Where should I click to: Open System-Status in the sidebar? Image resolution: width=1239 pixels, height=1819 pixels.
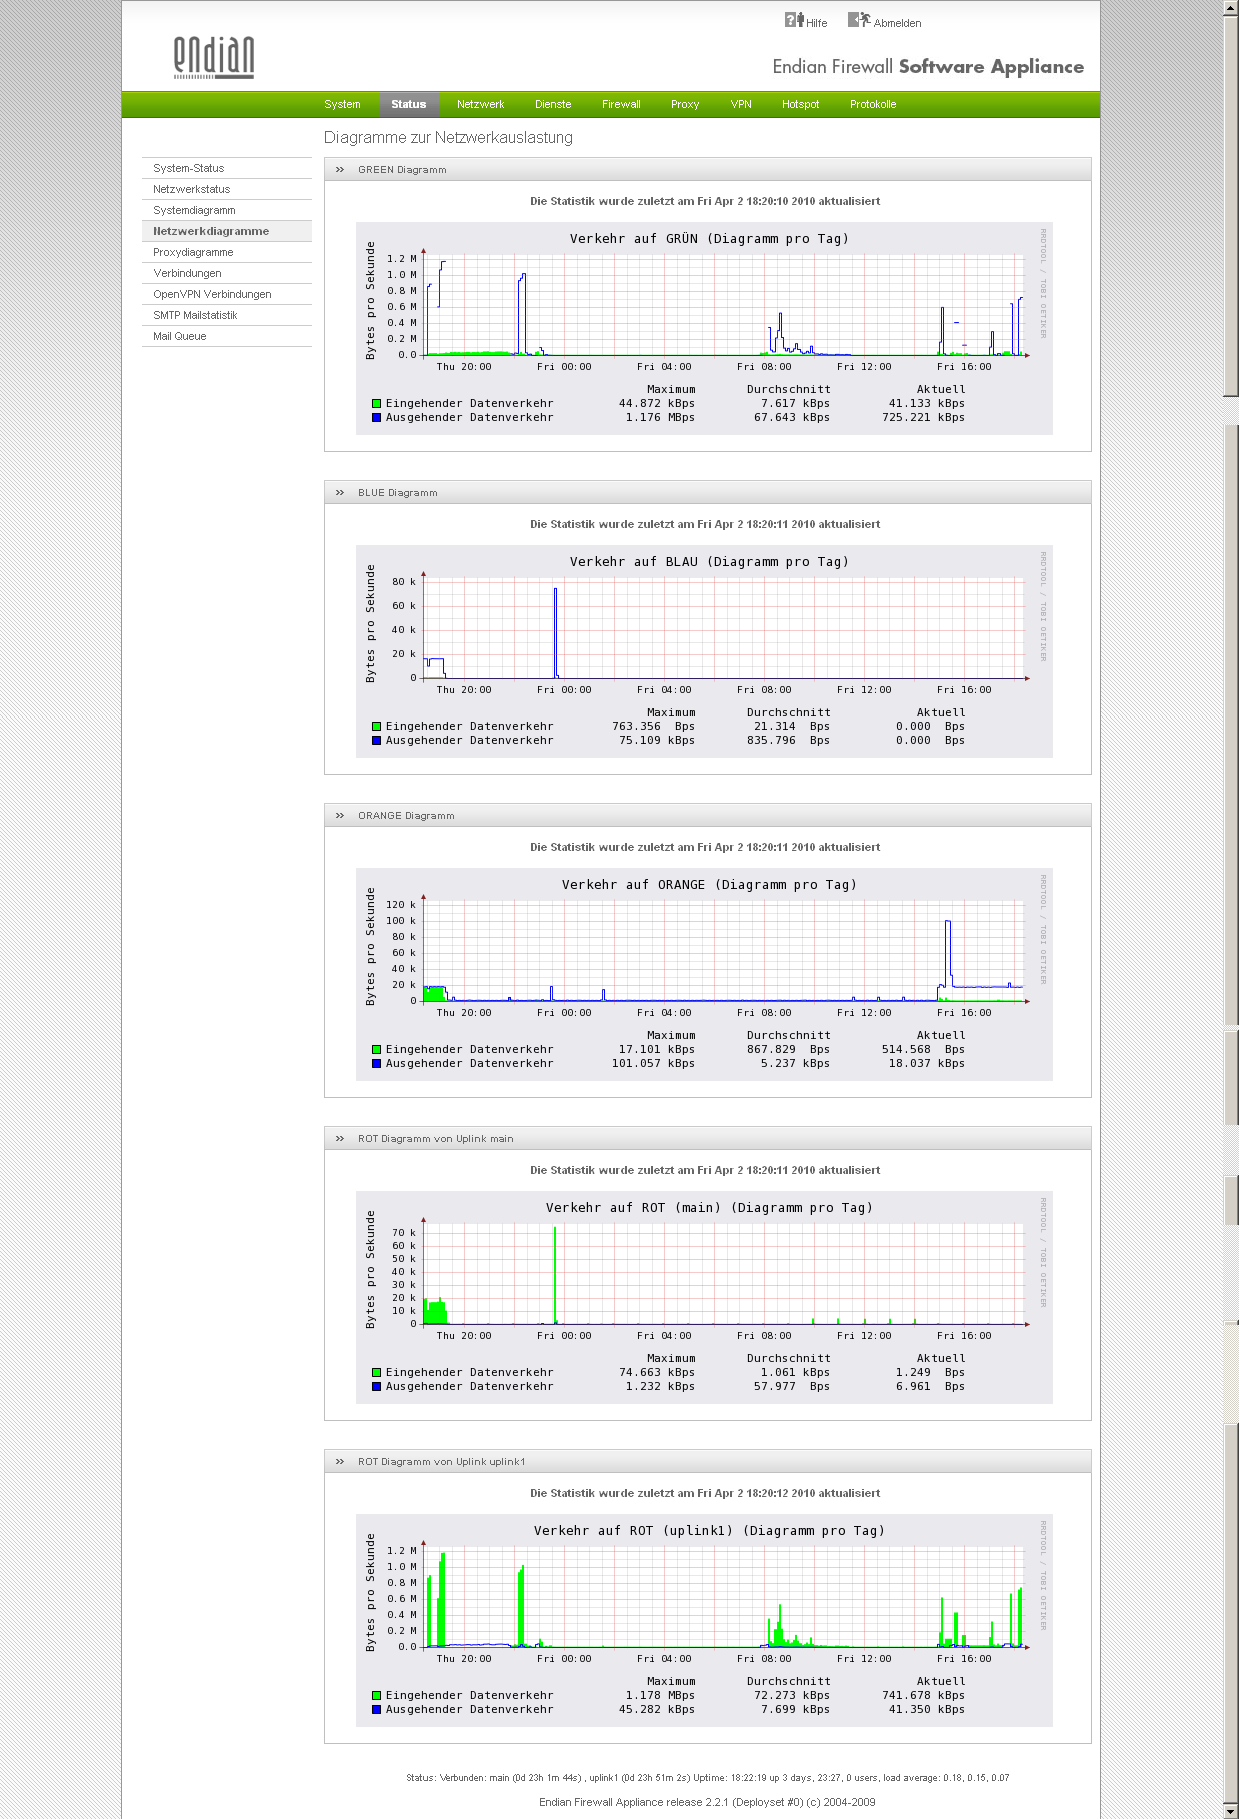click(189, 168)
